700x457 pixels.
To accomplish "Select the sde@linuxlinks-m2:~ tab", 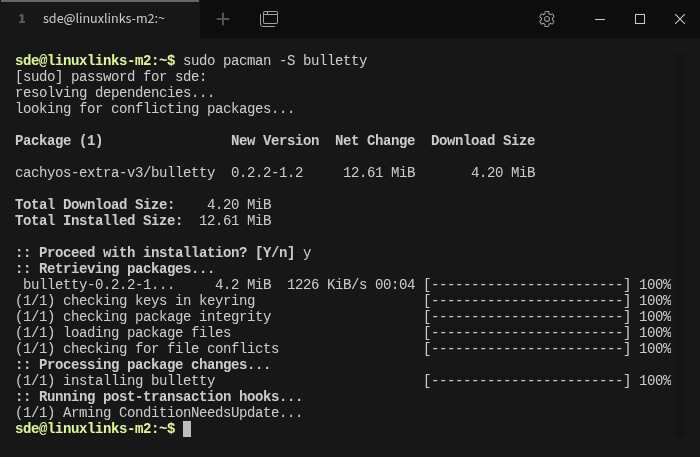I will (x=100, y=19).
